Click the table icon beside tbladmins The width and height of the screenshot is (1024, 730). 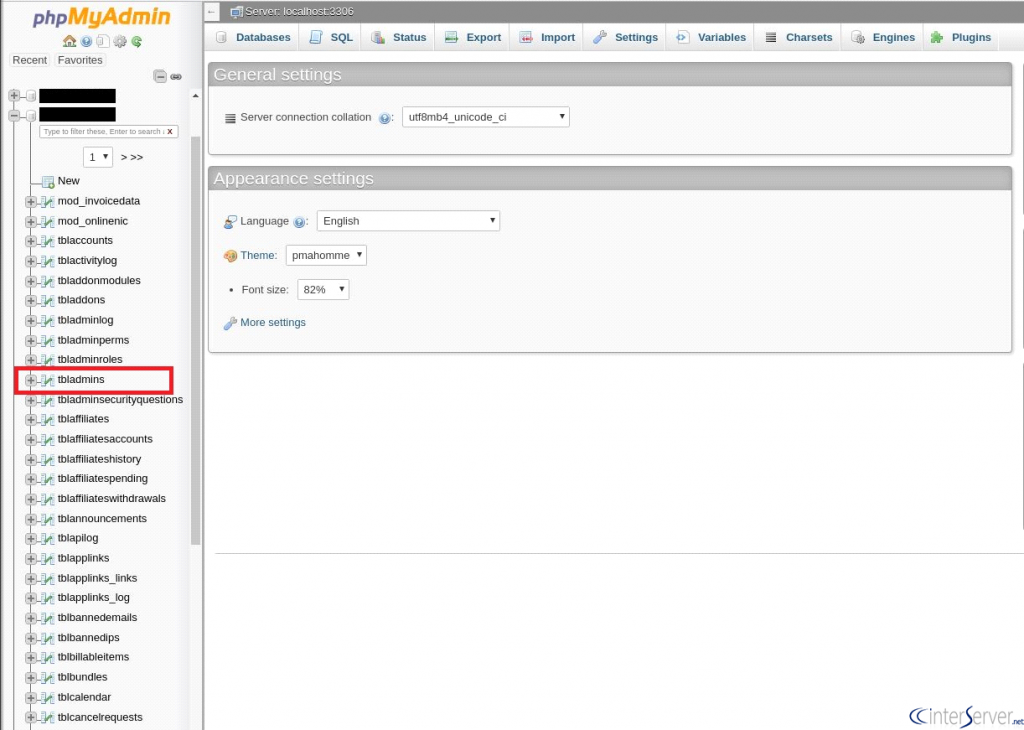click(x=47, y=380)
